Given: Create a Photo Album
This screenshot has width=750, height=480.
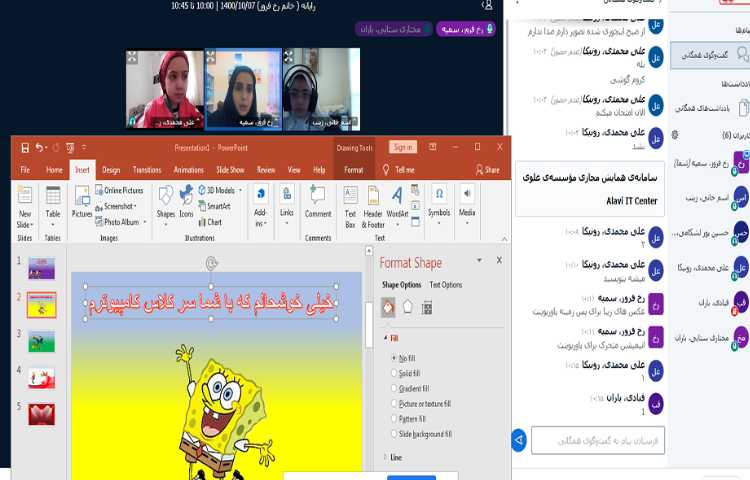Looking at the screenshot, I should point(117,222).
